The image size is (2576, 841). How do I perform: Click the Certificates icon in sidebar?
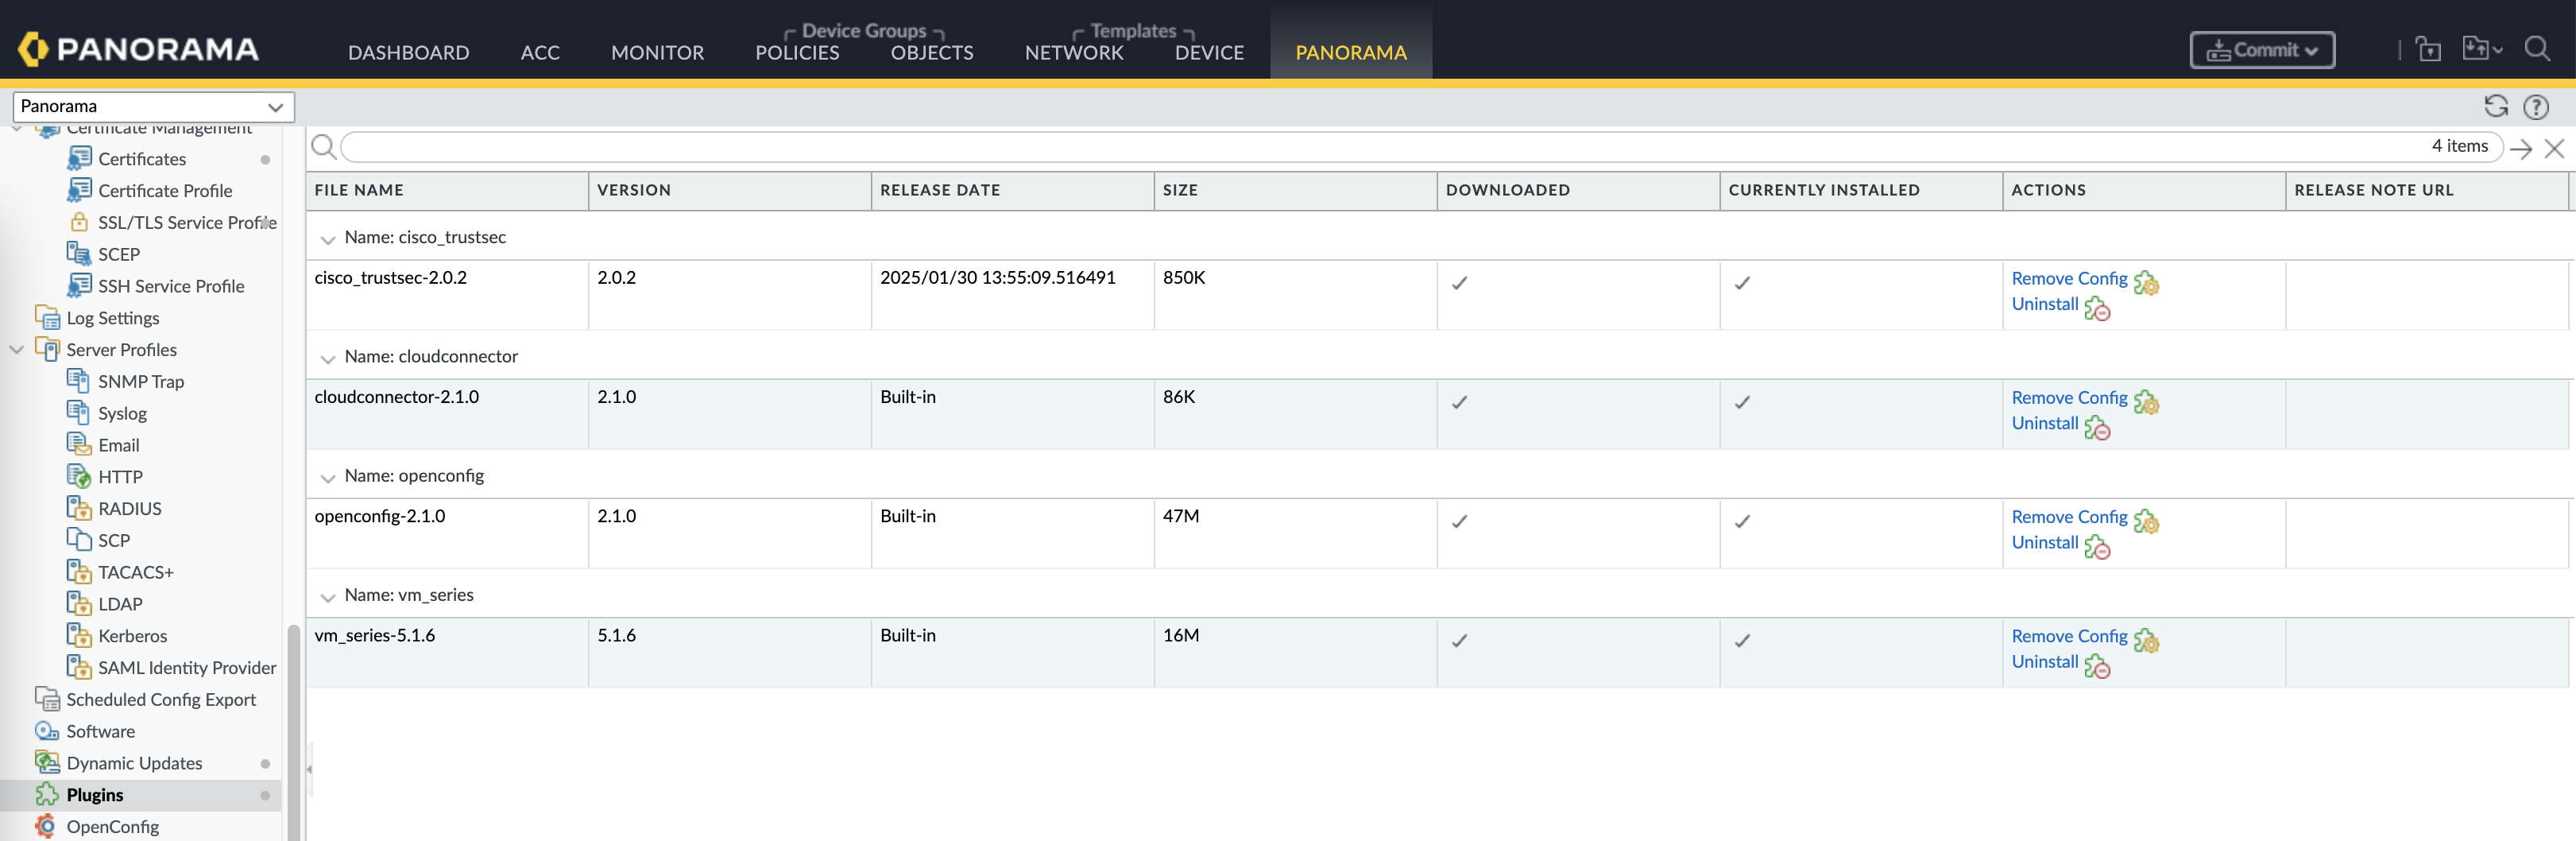click(x=79, y=158)
